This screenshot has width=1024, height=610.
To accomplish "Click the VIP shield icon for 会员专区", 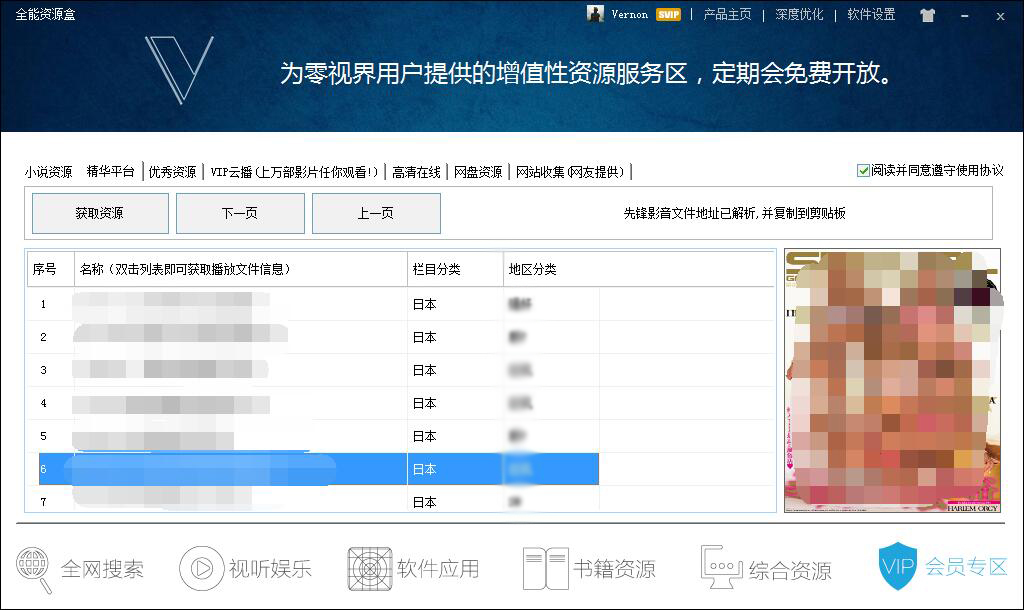I will (x=897, y=566).
